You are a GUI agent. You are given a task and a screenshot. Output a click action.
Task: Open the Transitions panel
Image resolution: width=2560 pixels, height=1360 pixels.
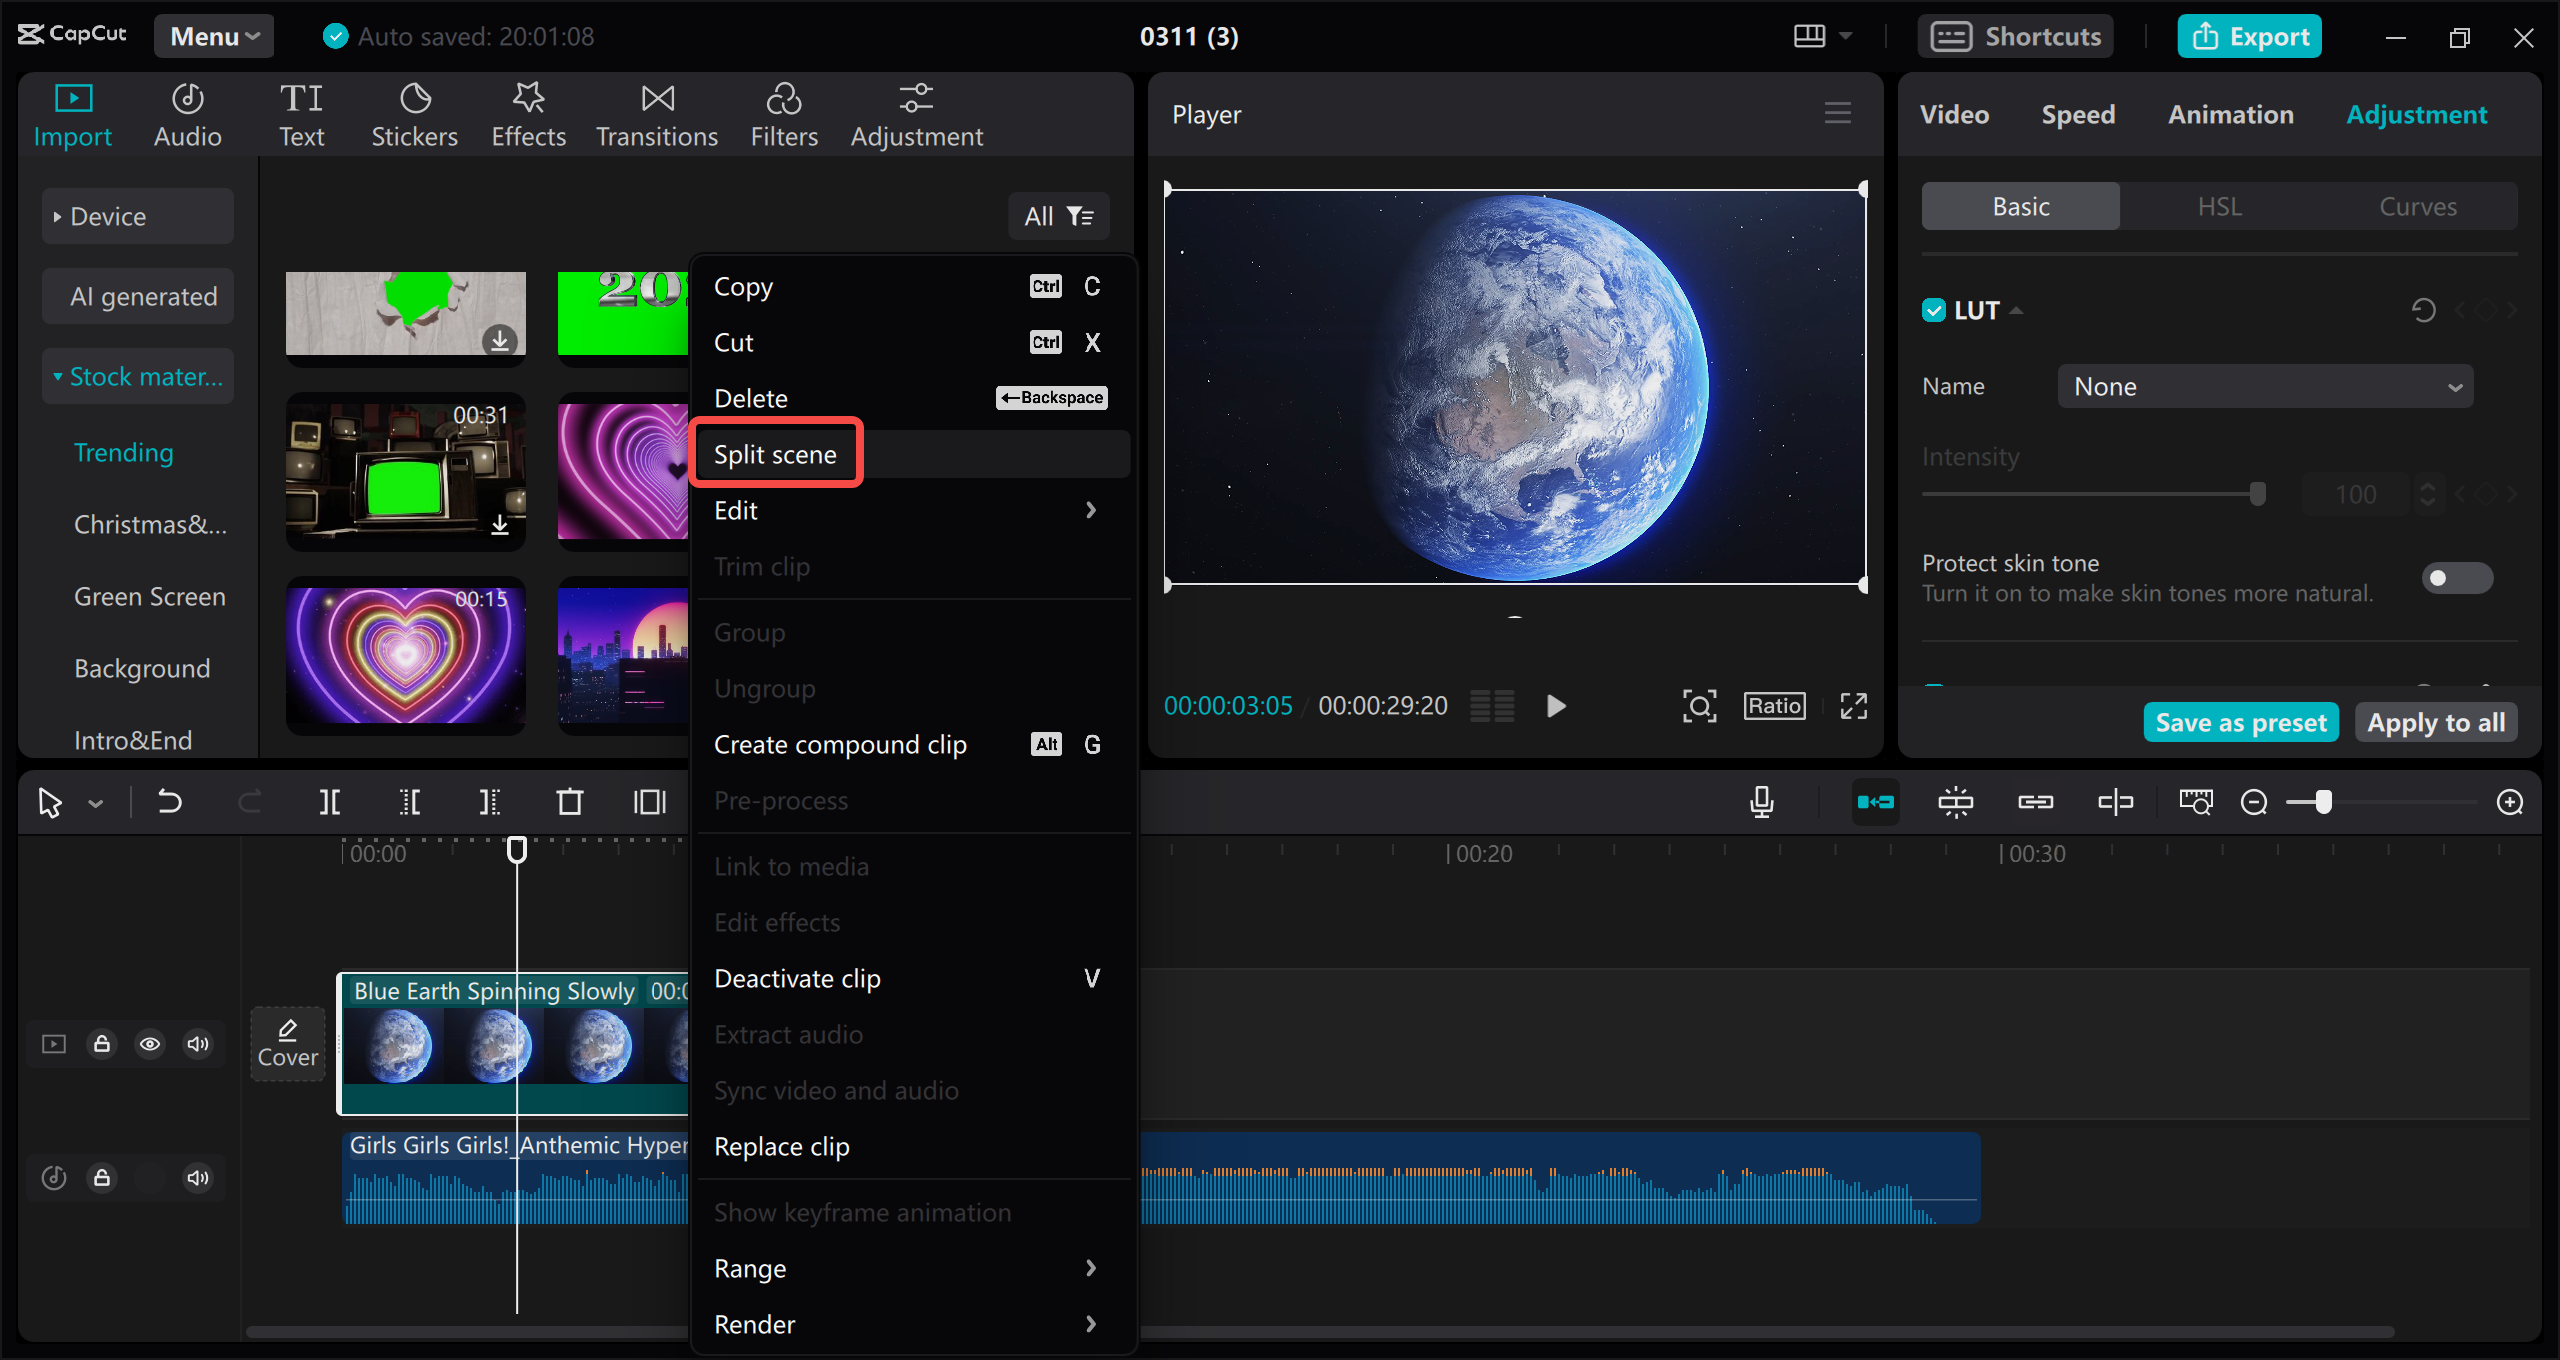(657, 115)
